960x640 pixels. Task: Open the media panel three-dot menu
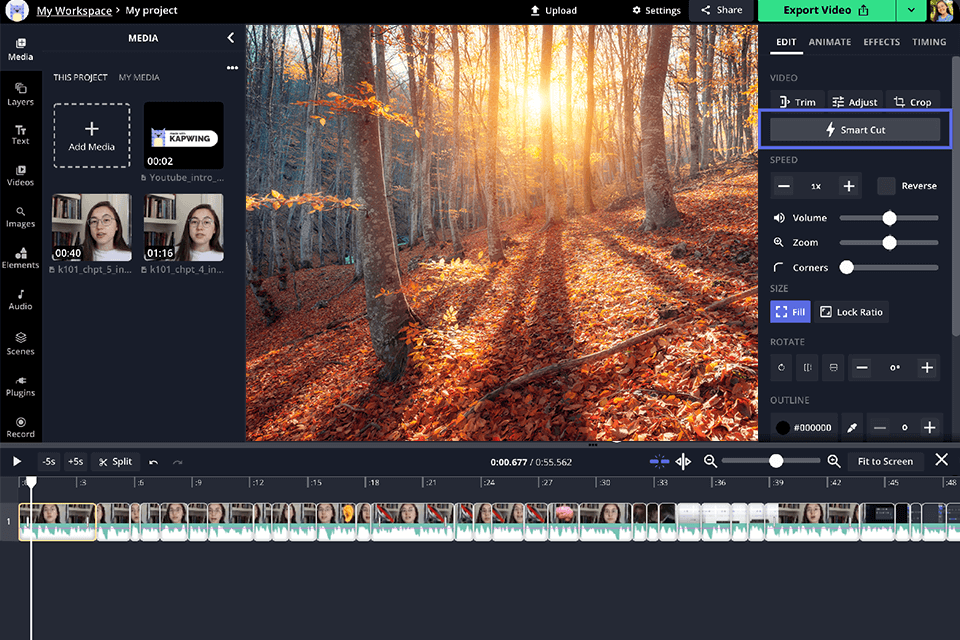pos(232,68)
